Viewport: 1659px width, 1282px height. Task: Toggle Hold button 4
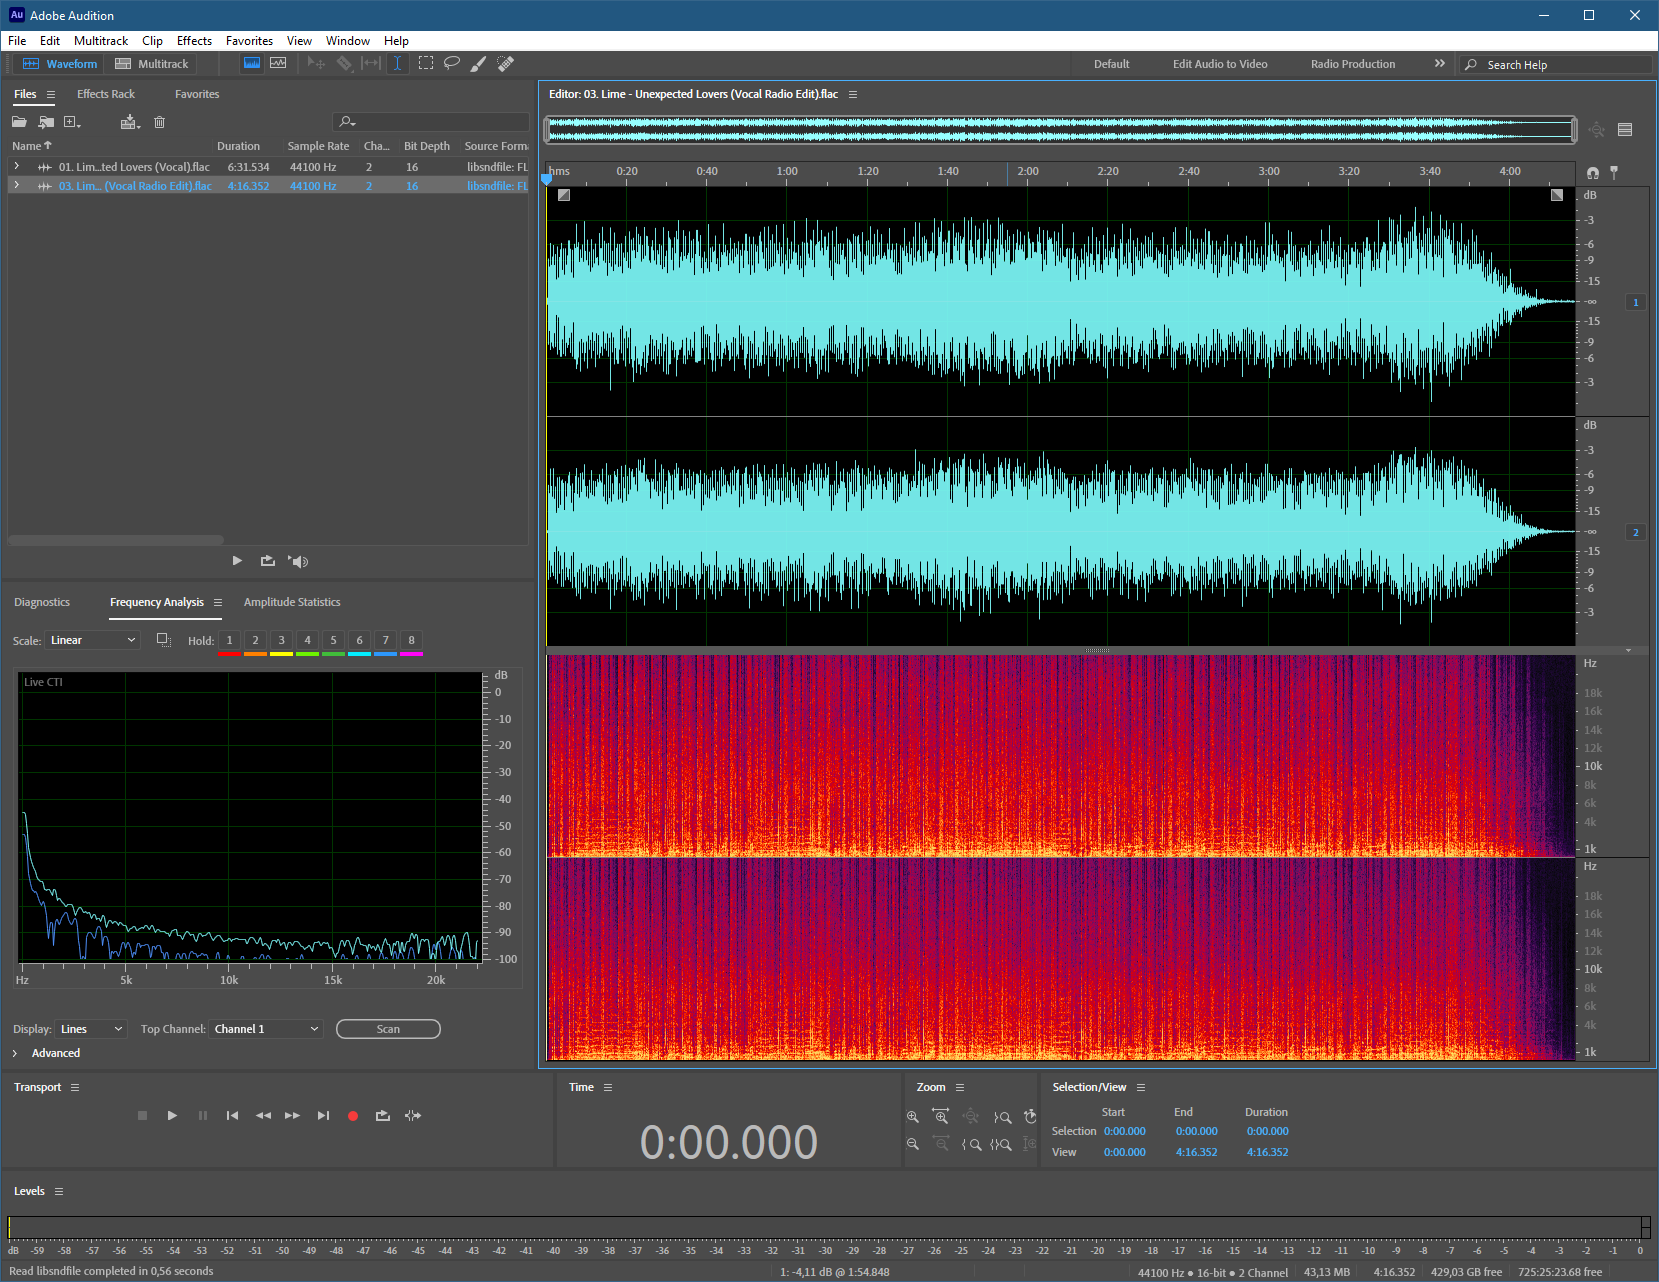tap(307, 641)
